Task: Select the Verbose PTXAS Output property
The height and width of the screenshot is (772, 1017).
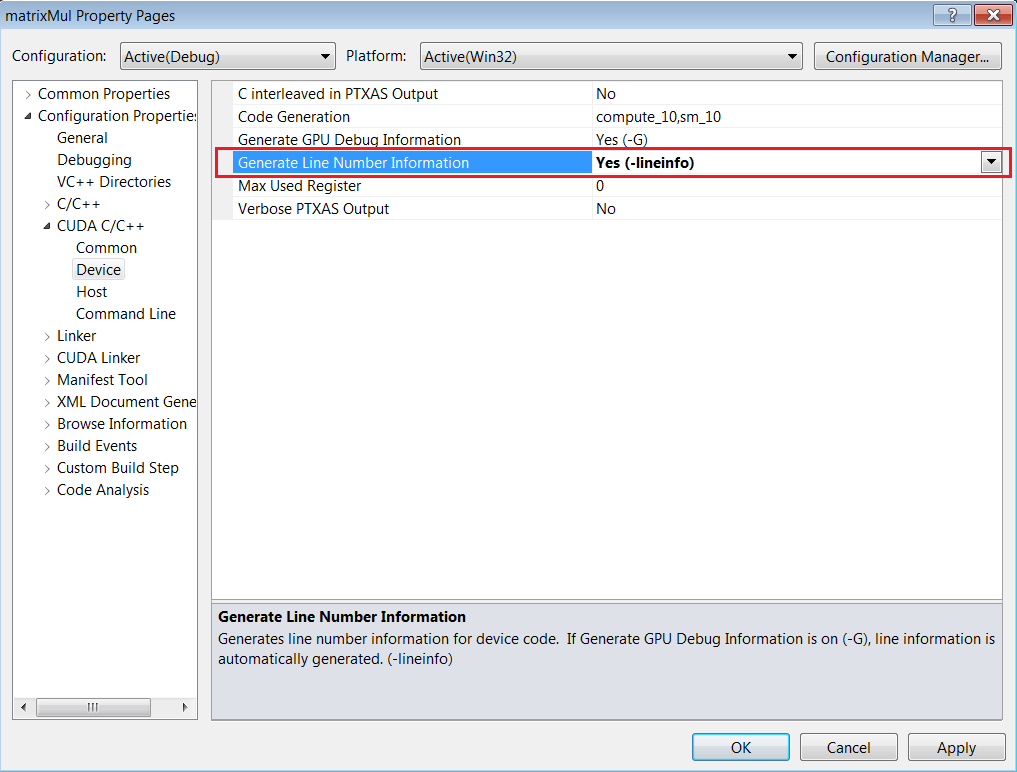Action: [x=313, y=209]
